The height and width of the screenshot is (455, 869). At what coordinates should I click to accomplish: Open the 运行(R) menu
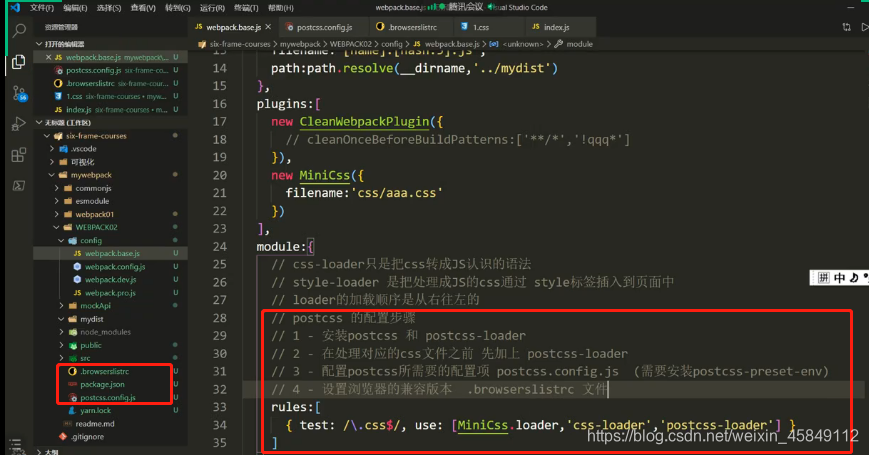coord(212,8)
